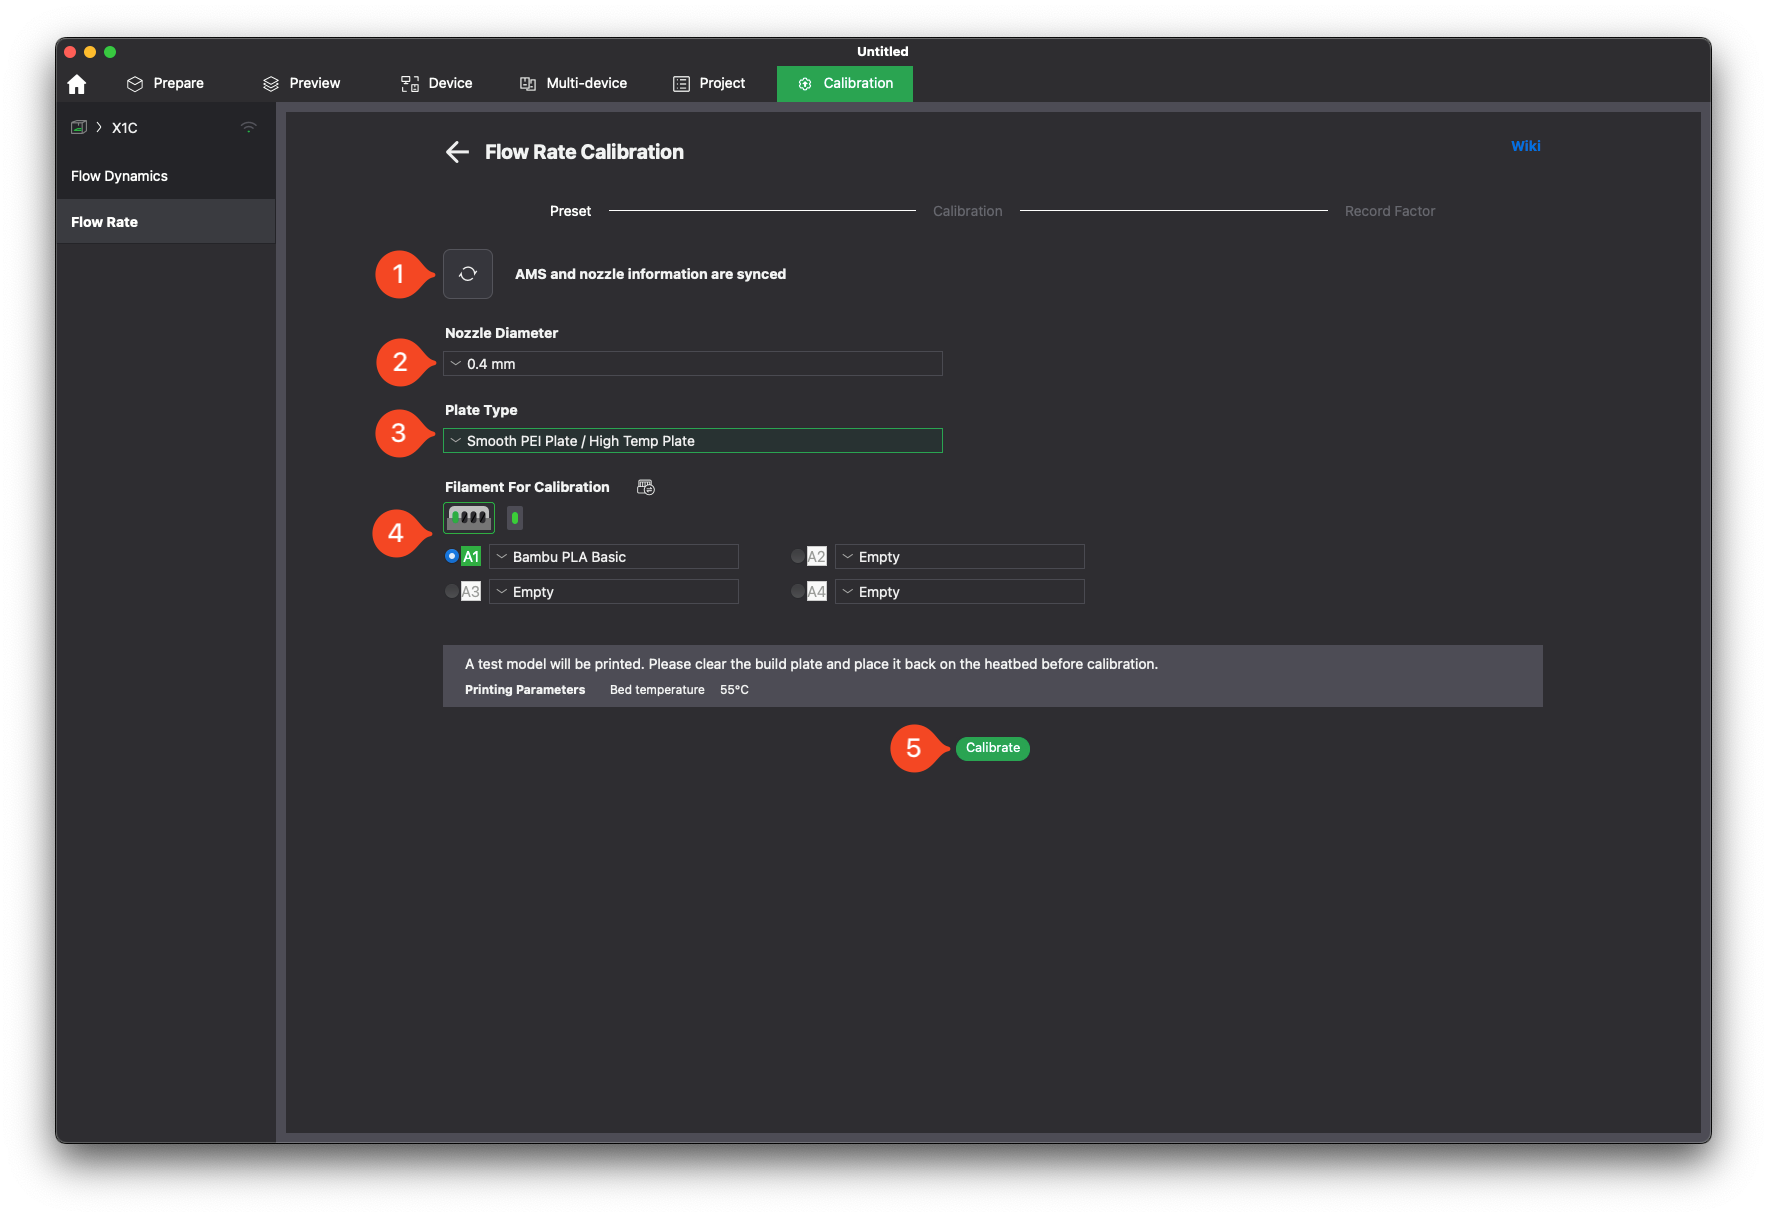Select the A1 filament radio button
Viewport: 1767px width, 1217px height.
coord(452,556)
